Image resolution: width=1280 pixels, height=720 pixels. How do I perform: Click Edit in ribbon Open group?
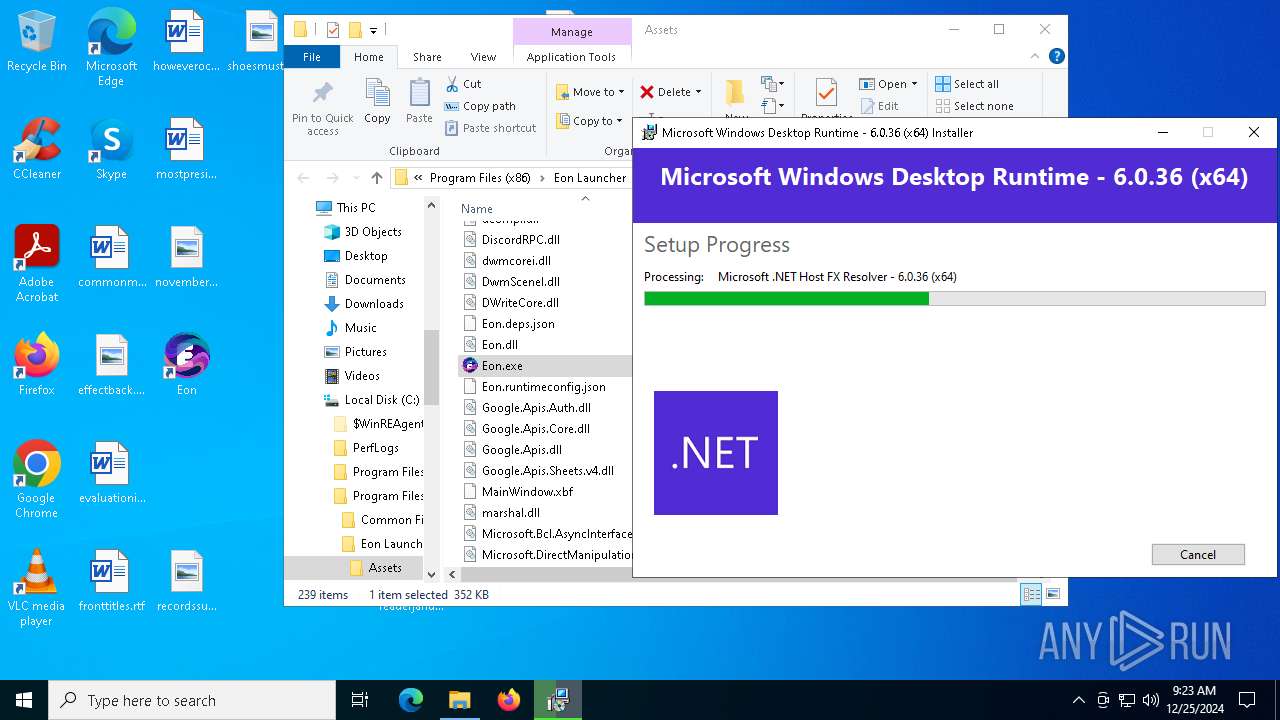pos(879,106)
